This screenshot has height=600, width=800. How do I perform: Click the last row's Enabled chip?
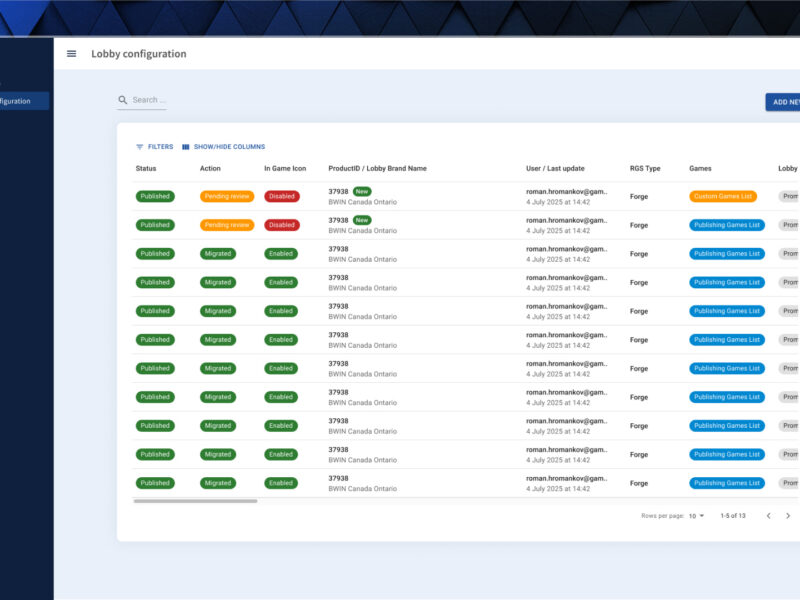pyautogui.click(x=282, y=483)
